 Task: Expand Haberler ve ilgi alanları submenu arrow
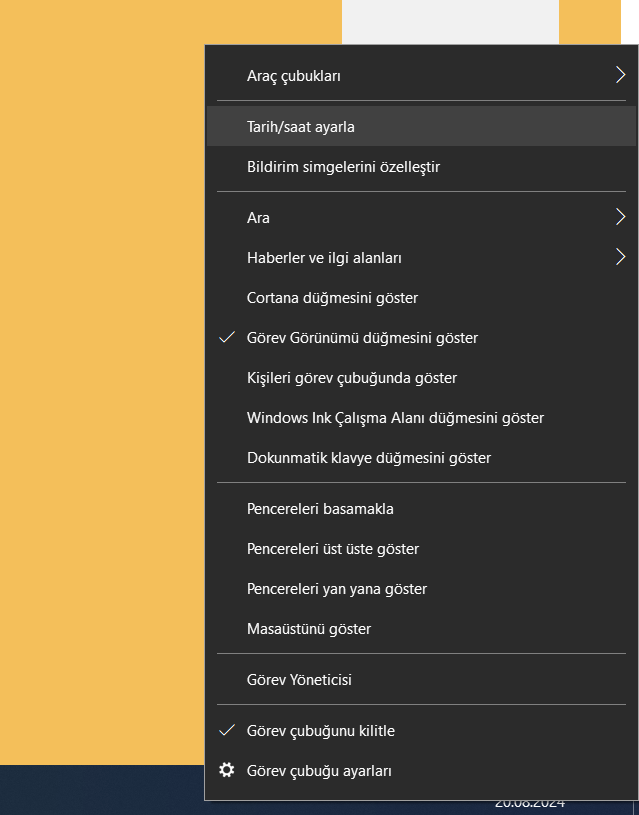(620, 257)
